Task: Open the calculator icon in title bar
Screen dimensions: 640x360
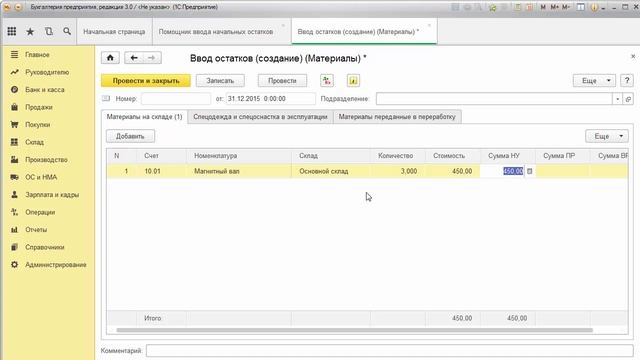Action: pos(517,7)
